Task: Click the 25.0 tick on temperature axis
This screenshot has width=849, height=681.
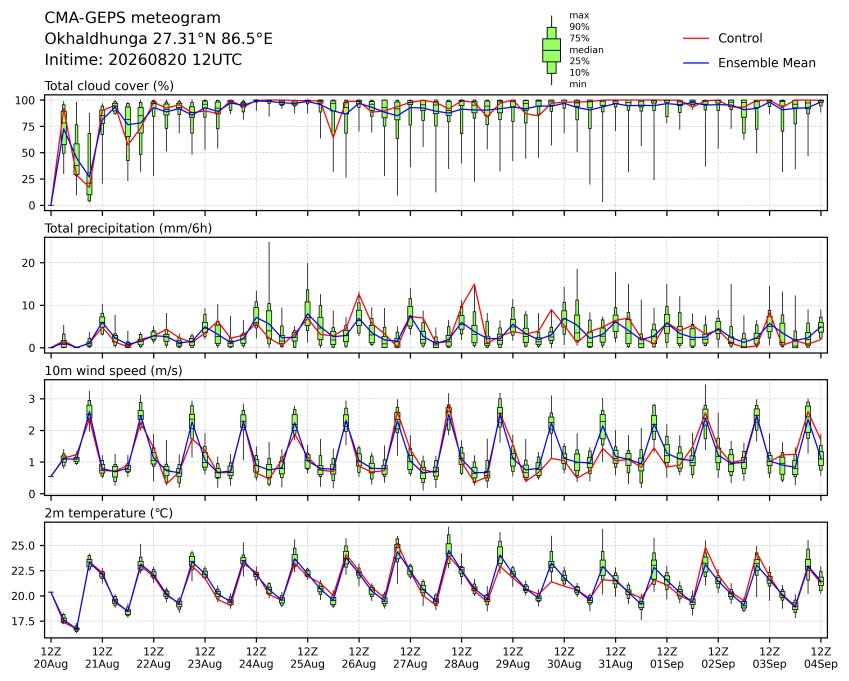Action: pos(23,546)
